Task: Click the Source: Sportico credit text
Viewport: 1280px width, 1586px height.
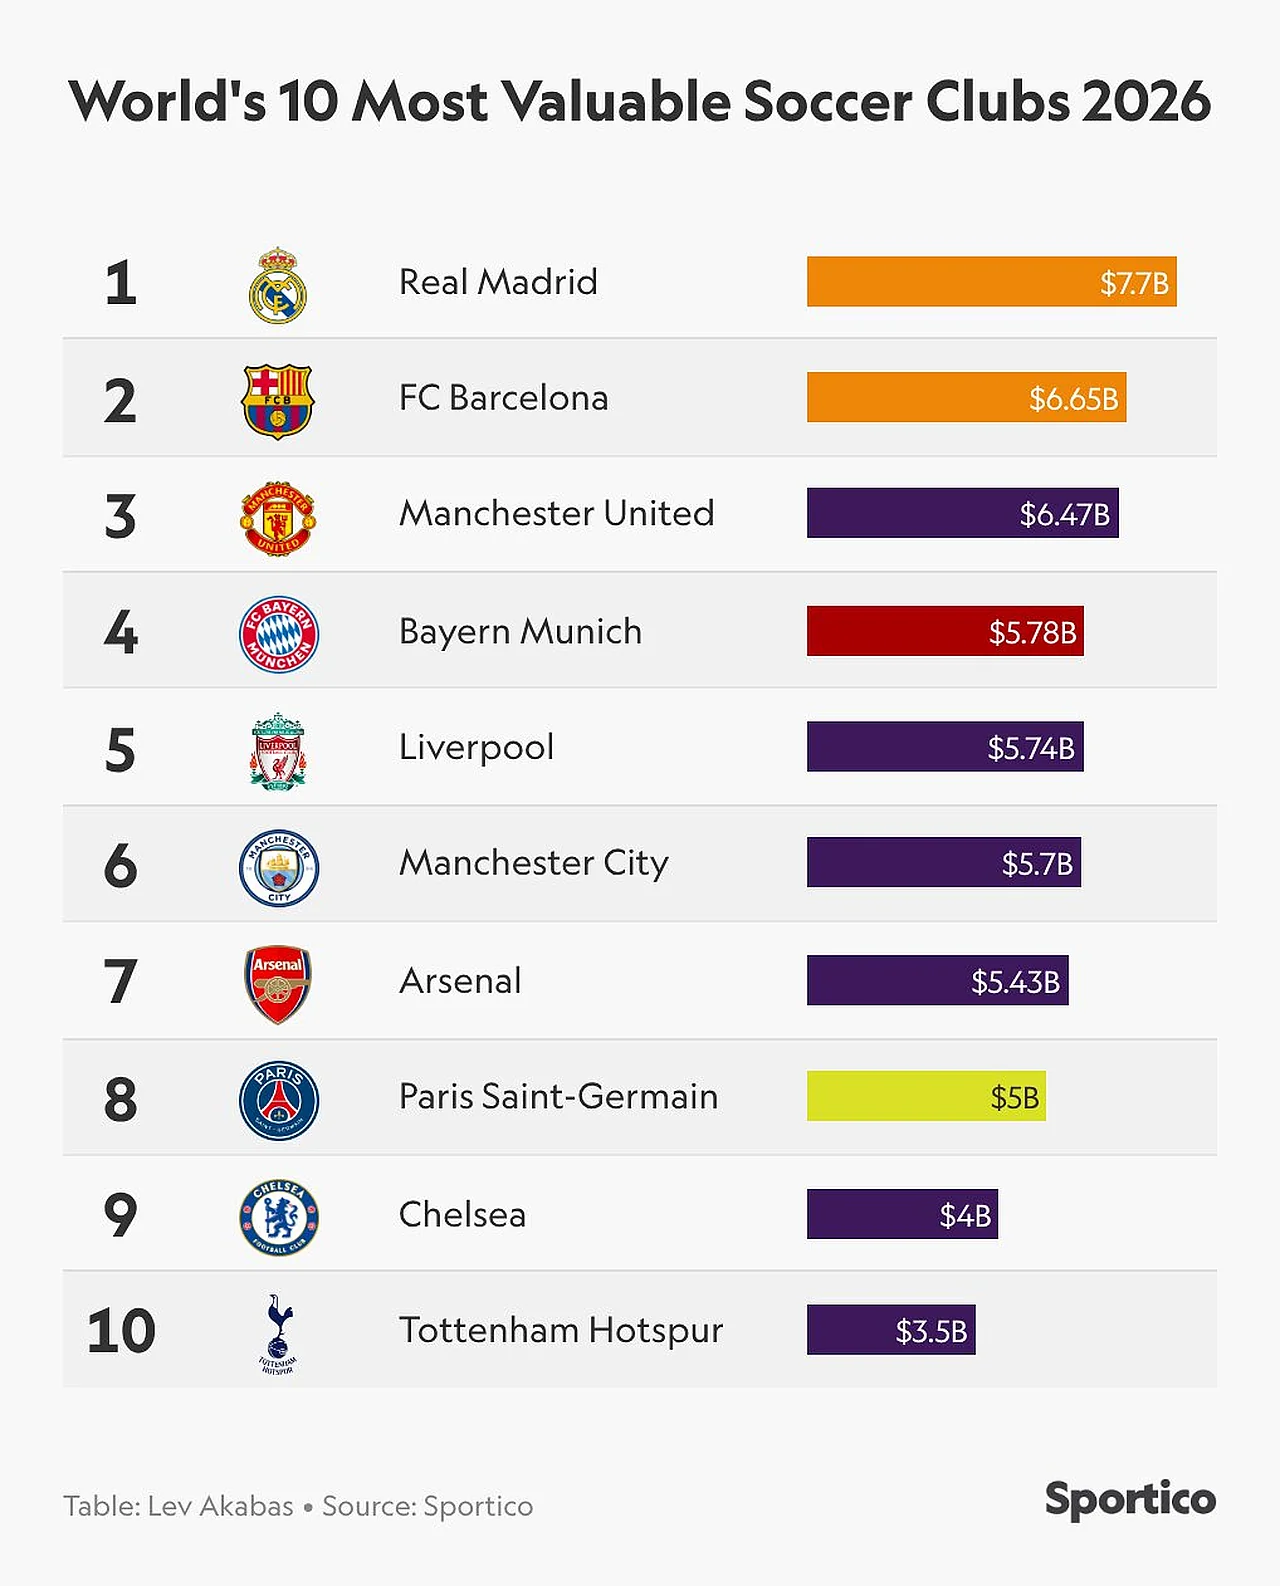Action: pos(427,1506)
